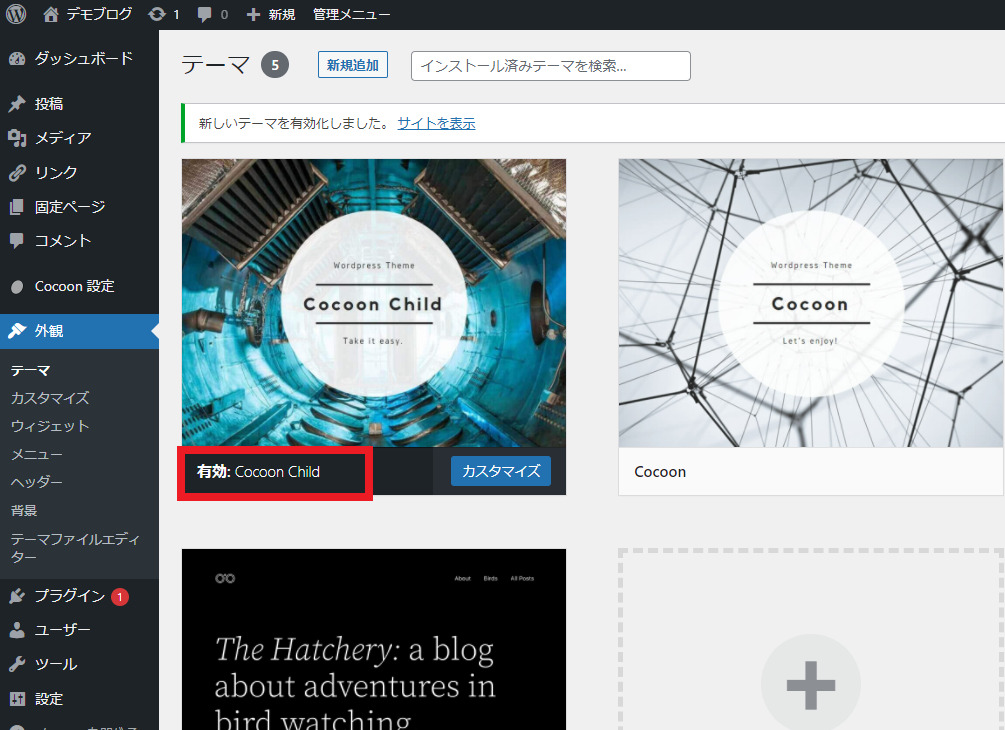This screenshot has width=1005, height=730.
Task: Select カスタマイズ in the 外観 submenu
Action: click(x=50, y=398)
